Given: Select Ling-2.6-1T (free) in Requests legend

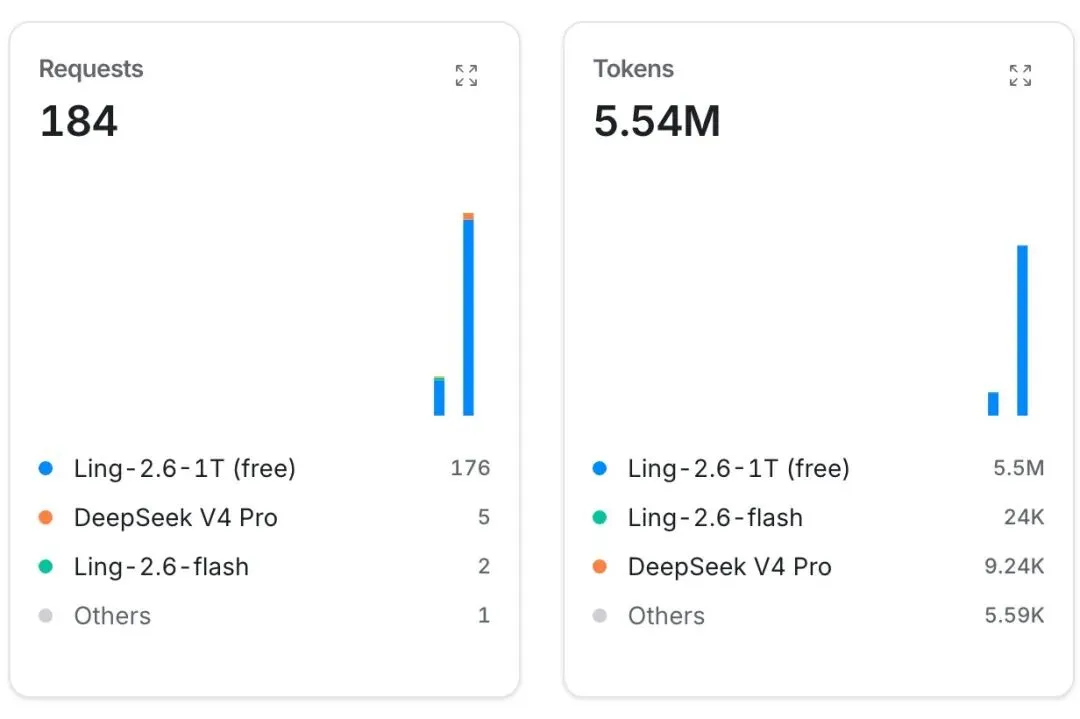Looking at the screenshot, I should pyautogui.click(x=185, y=468).
